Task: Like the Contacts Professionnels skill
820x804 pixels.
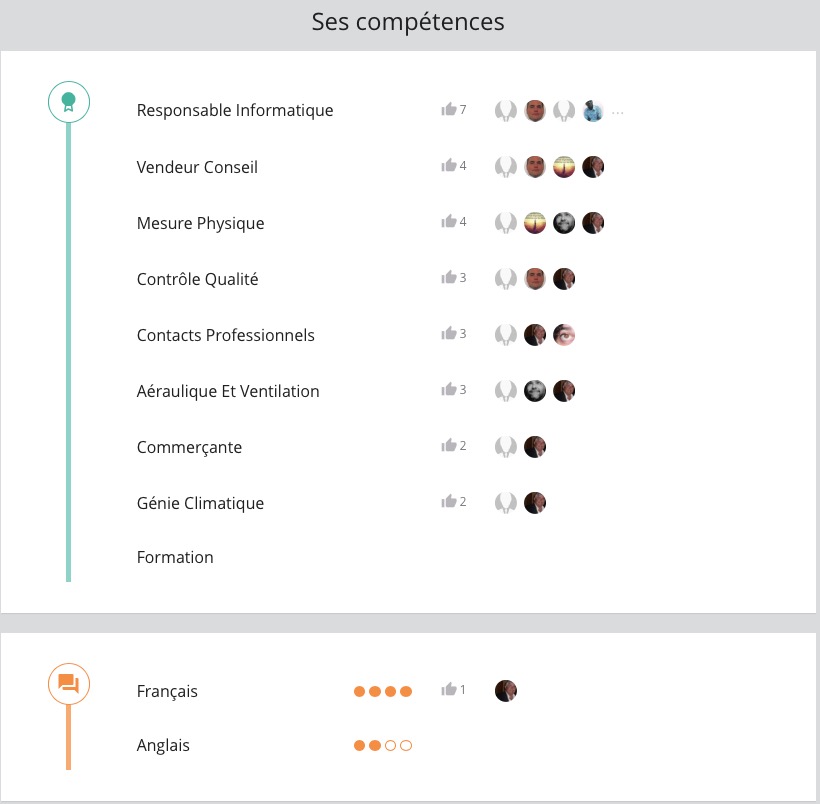Action: tap(448, 334)
